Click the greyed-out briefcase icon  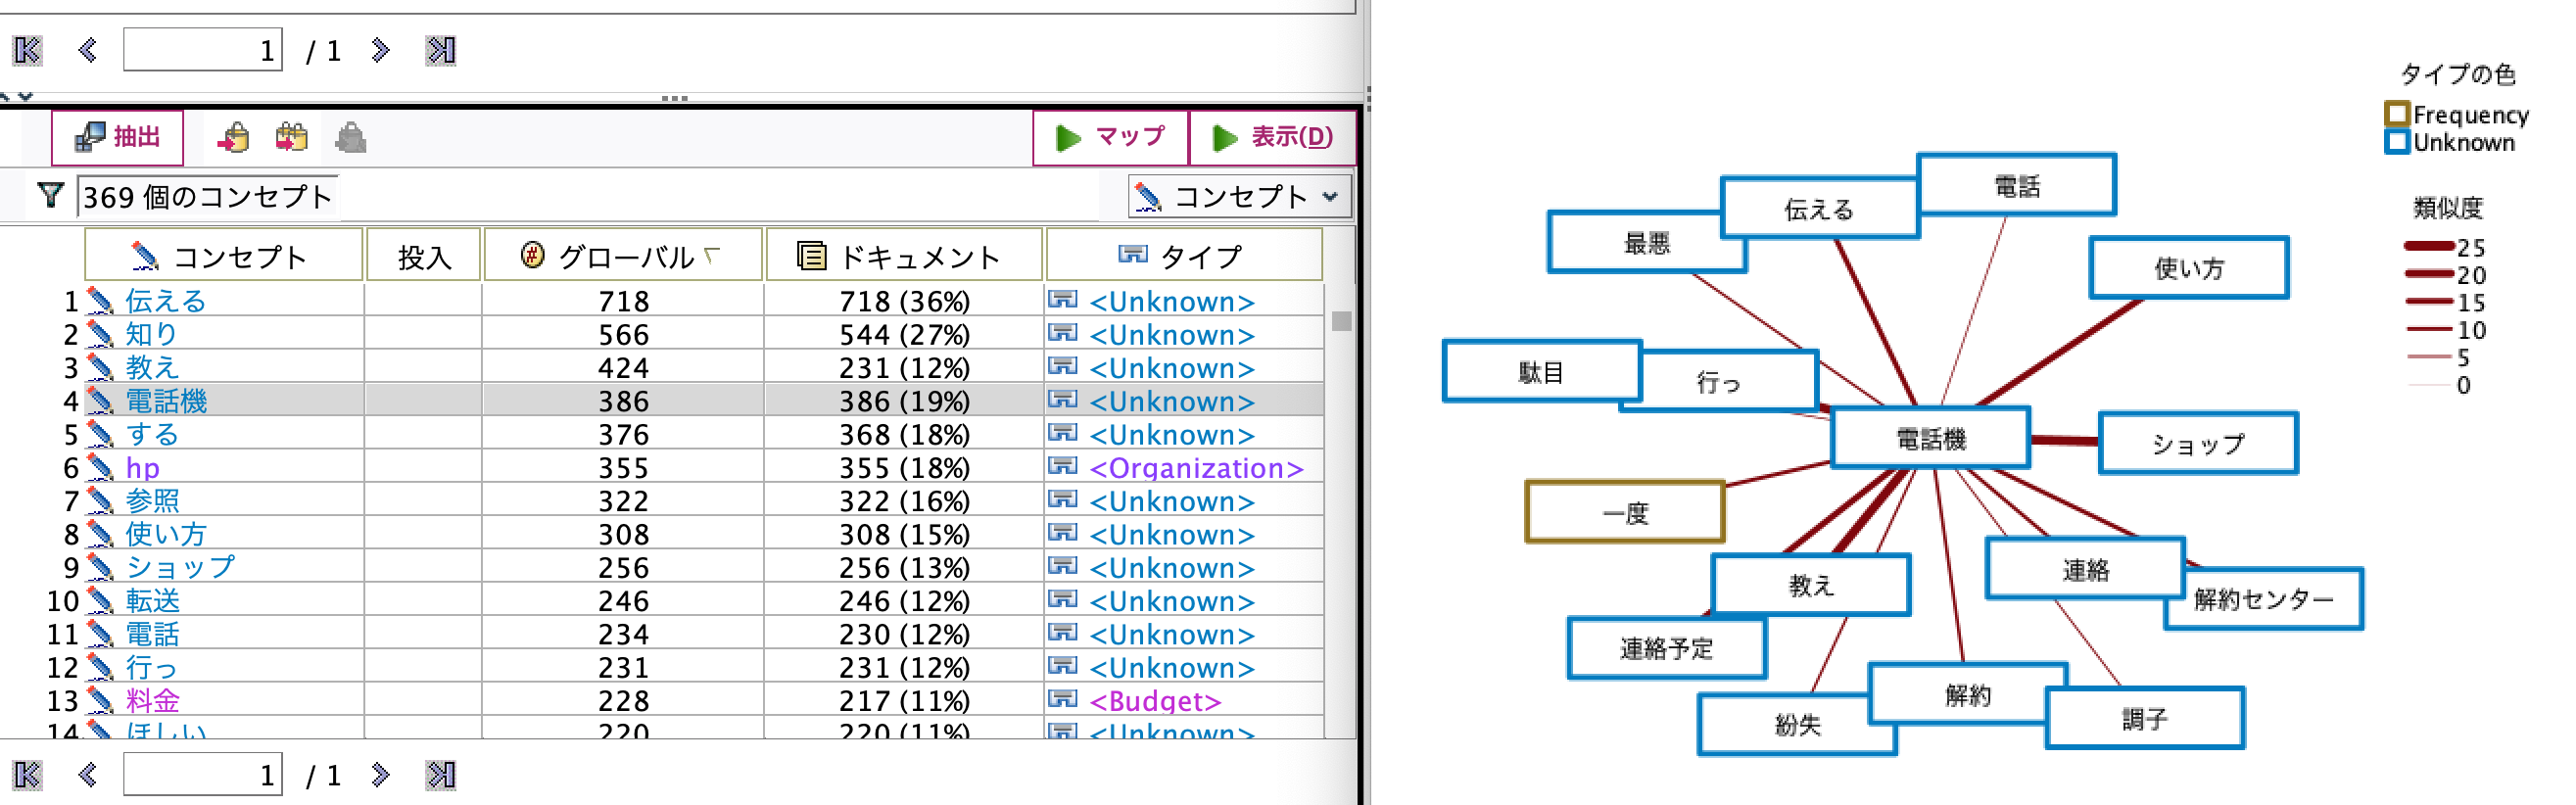(x=350, y=137)
